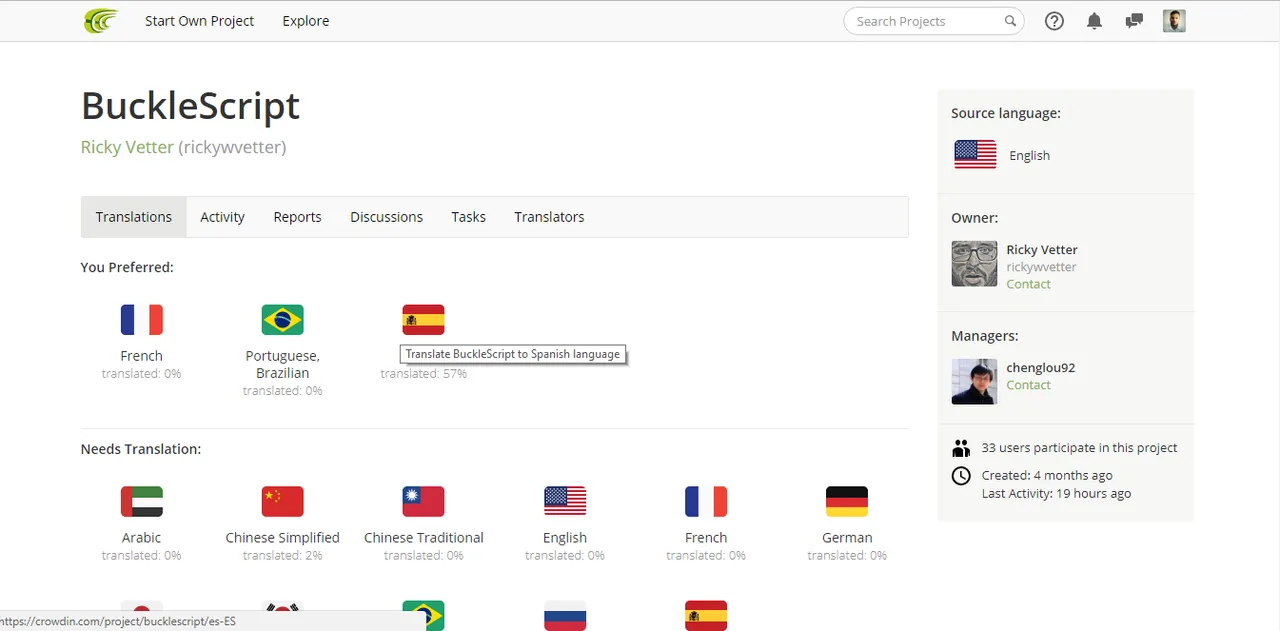Click the Chinese Traditional flag icon
The image size is (1280, 631).
tap(423, 501)
